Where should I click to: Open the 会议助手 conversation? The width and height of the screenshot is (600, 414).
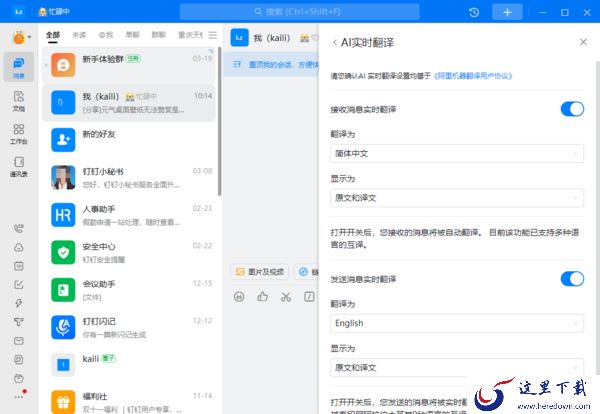click(x=128, y=290)
